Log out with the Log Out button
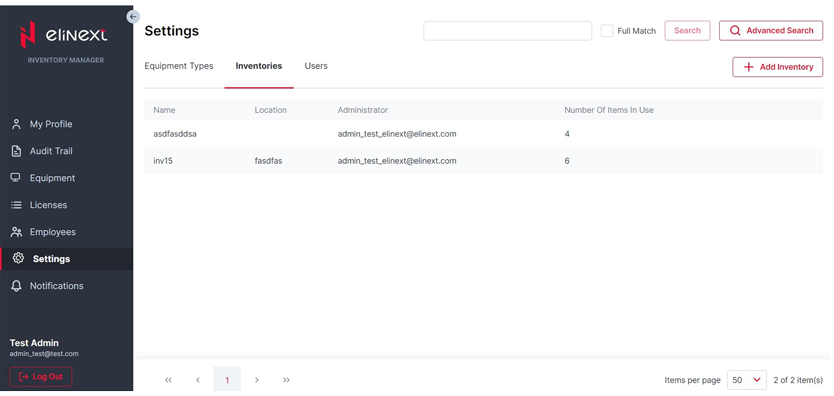 (41, 376)
